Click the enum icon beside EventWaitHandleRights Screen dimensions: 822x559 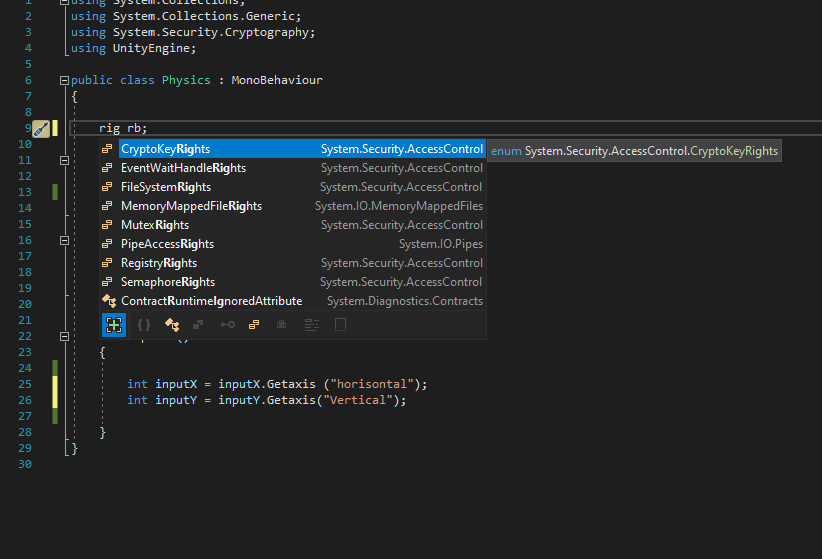[107, 168]
